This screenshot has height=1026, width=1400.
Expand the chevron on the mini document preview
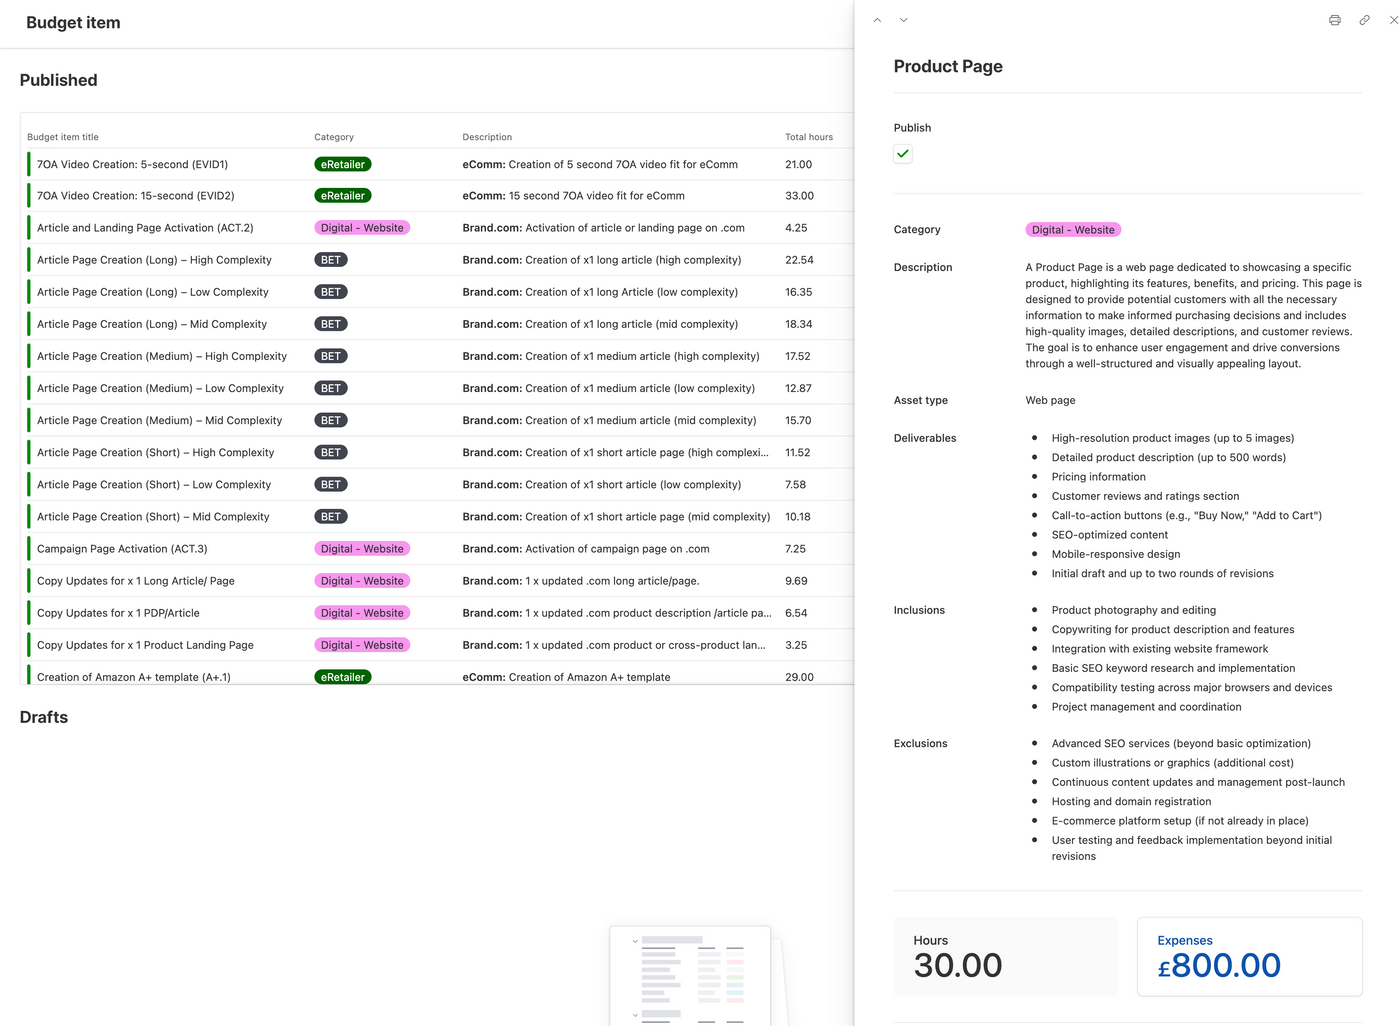point(635,941)
